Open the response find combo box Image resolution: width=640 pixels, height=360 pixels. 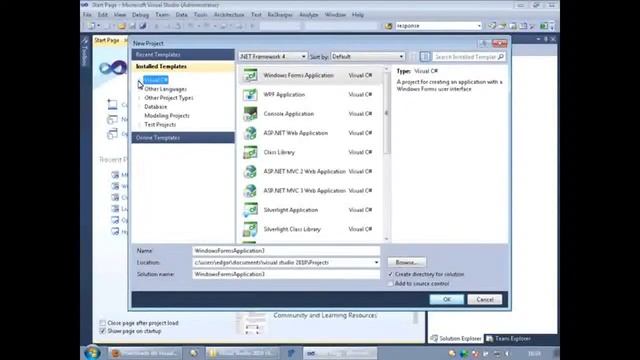coord(438,26)
